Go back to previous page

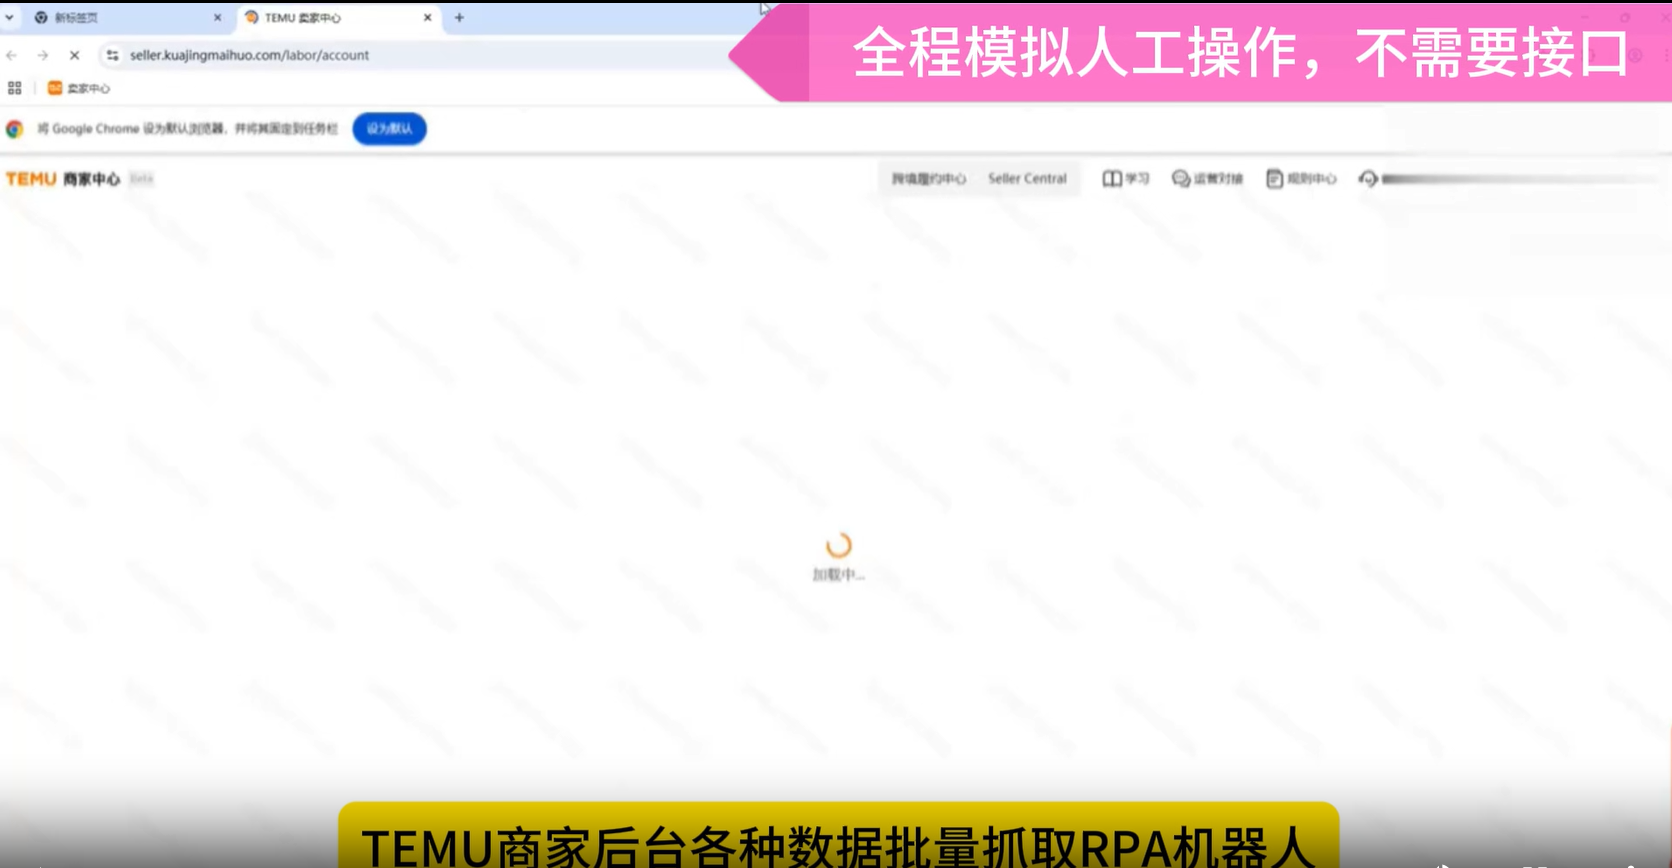tap(12, 55)
